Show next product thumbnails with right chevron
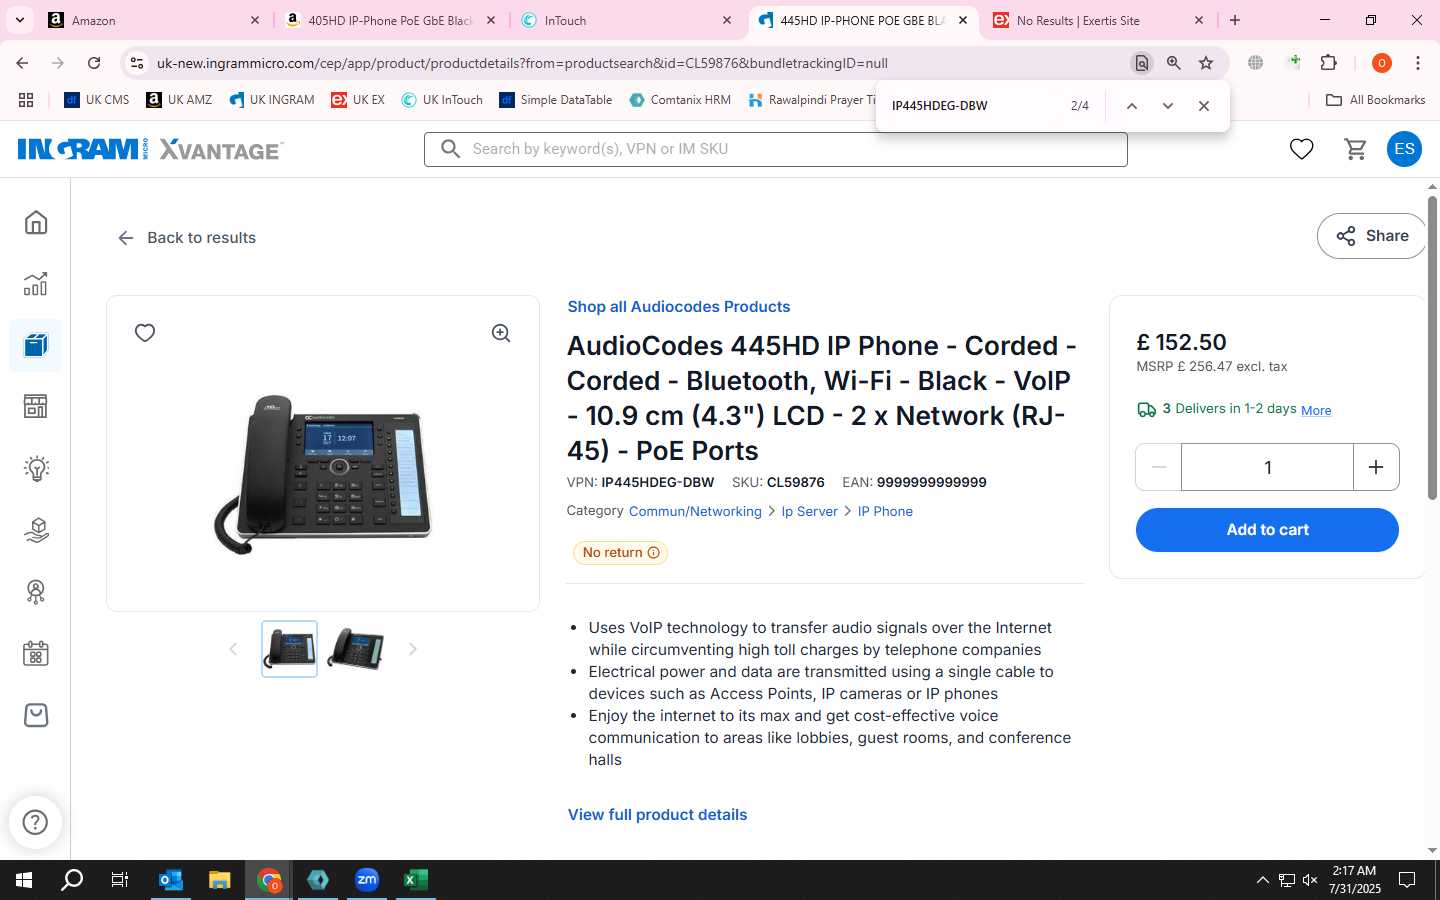1440x900 pixels. point(412,649)
